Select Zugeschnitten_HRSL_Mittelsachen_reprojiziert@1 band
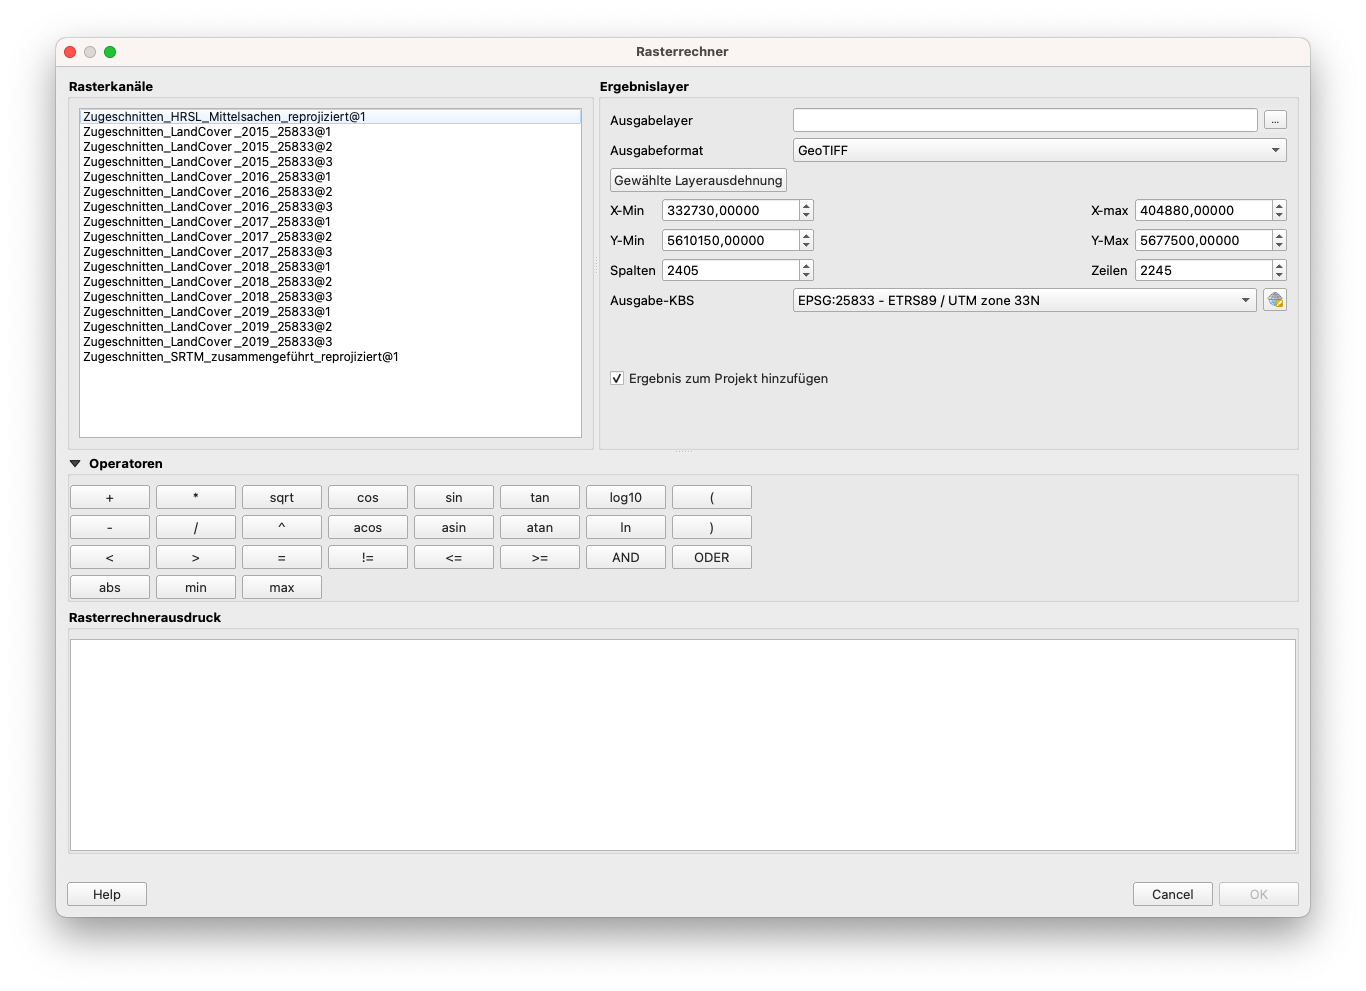The image size is (1366, 991). [330, 117]
